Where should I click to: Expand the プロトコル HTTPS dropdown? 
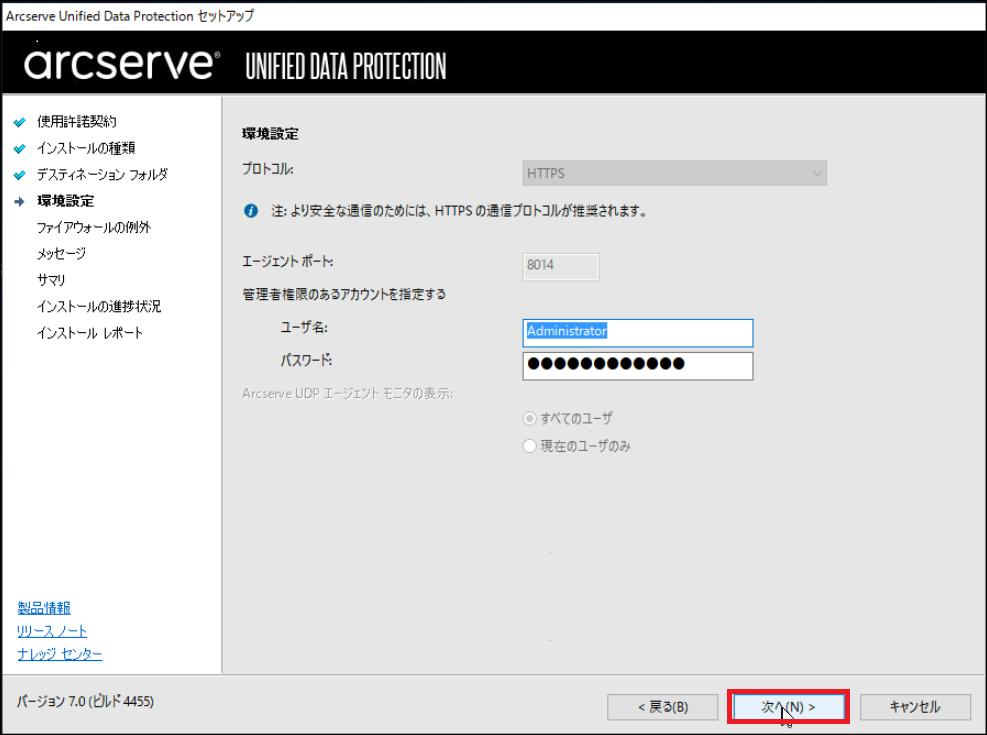pyautogui.click(x=674, y=173)
